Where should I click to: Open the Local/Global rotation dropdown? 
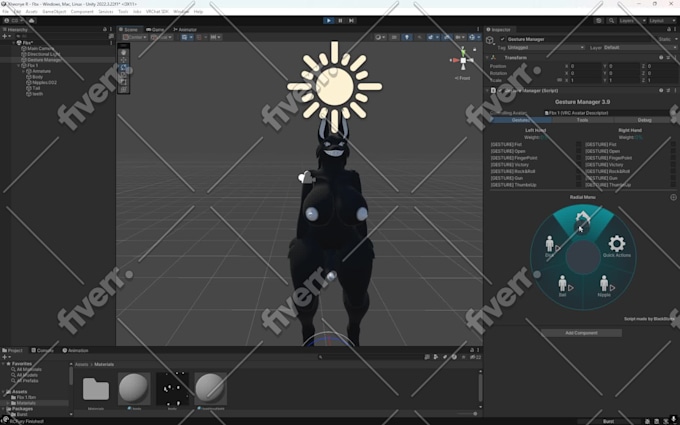tap(162, 37)
